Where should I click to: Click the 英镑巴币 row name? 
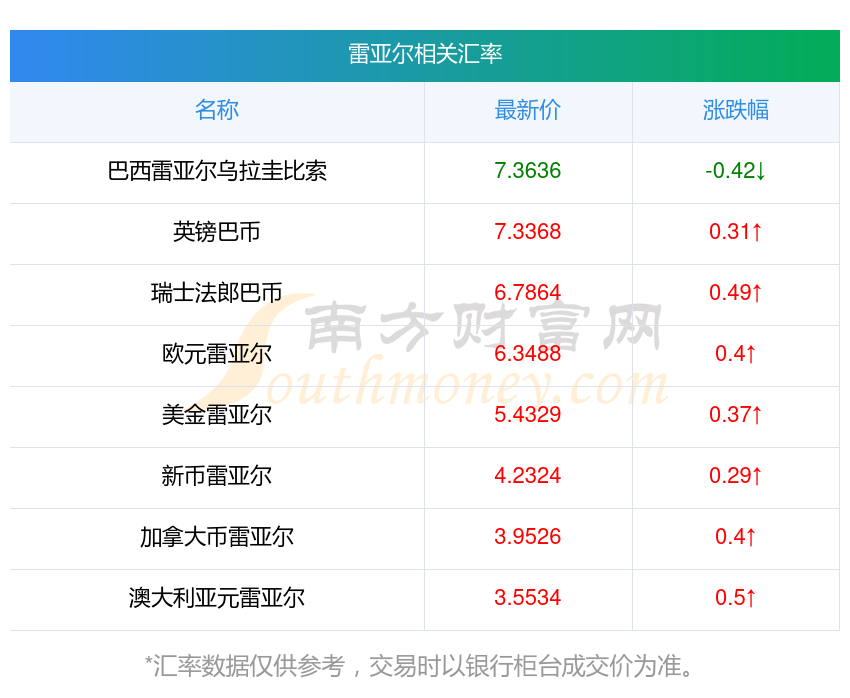pos(217,232)
